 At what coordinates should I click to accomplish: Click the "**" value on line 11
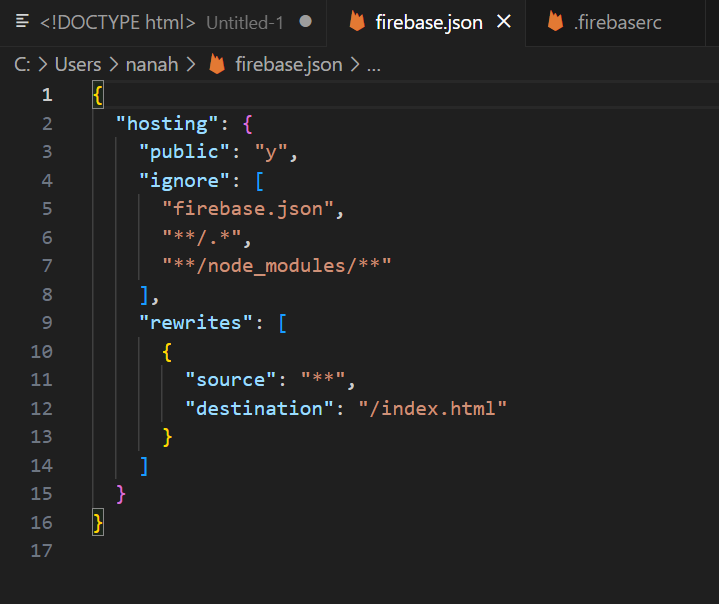(323, 380)
